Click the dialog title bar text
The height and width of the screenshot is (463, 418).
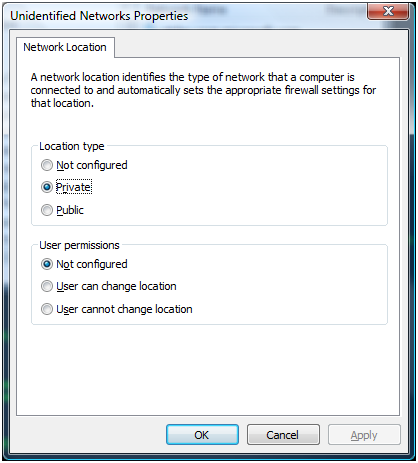(99, 16)
